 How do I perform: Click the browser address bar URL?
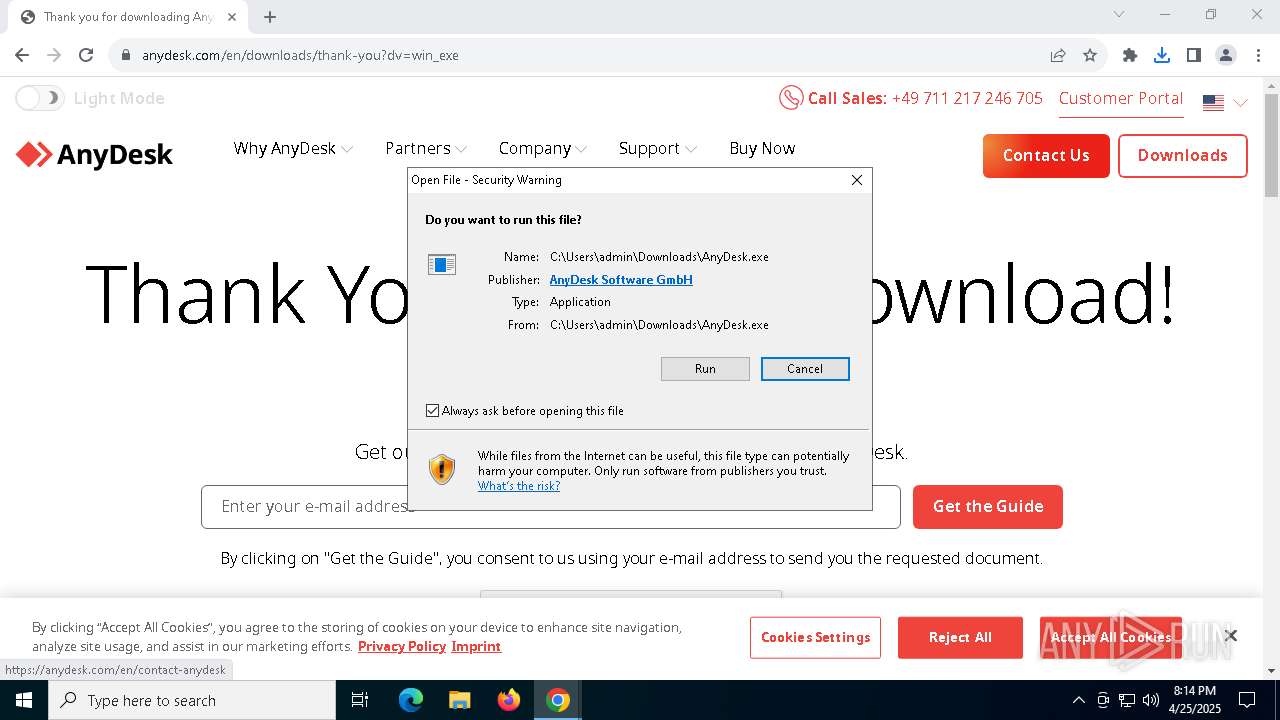coord(300,55)
